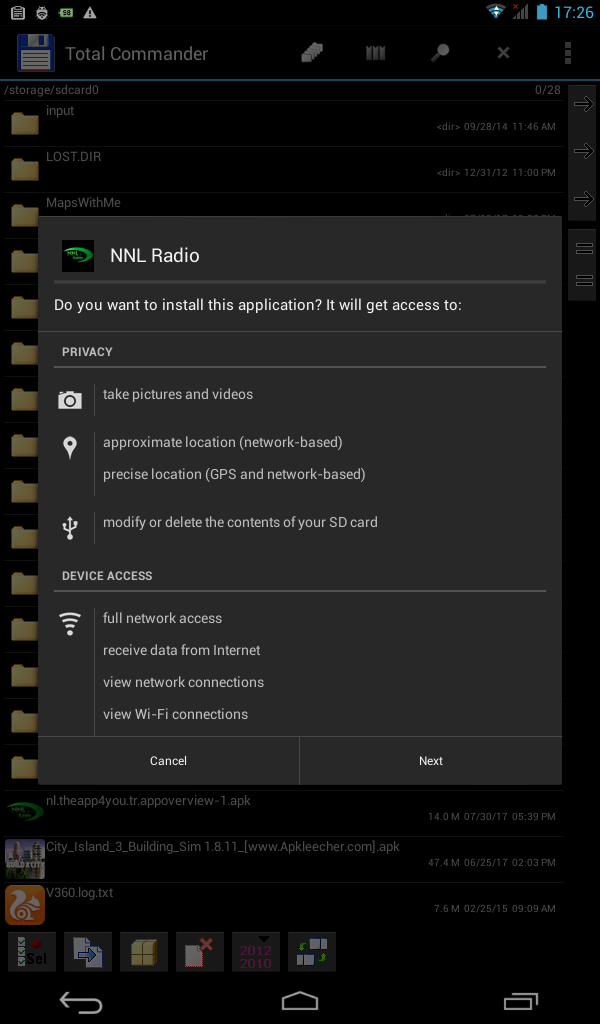Tap Next to continue installation
Viewport: 600px width, 1024px height.
[431, 761]
